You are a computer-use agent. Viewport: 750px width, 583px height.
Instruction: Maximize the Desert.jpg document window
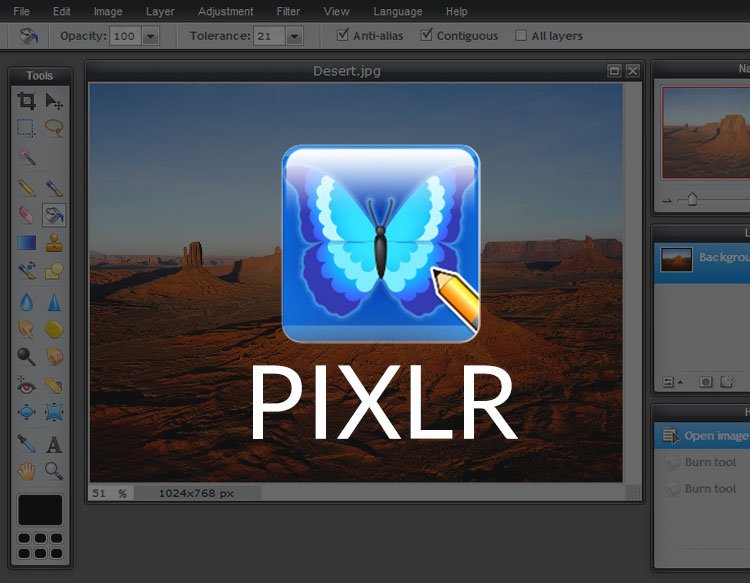(x=614, y=71)
